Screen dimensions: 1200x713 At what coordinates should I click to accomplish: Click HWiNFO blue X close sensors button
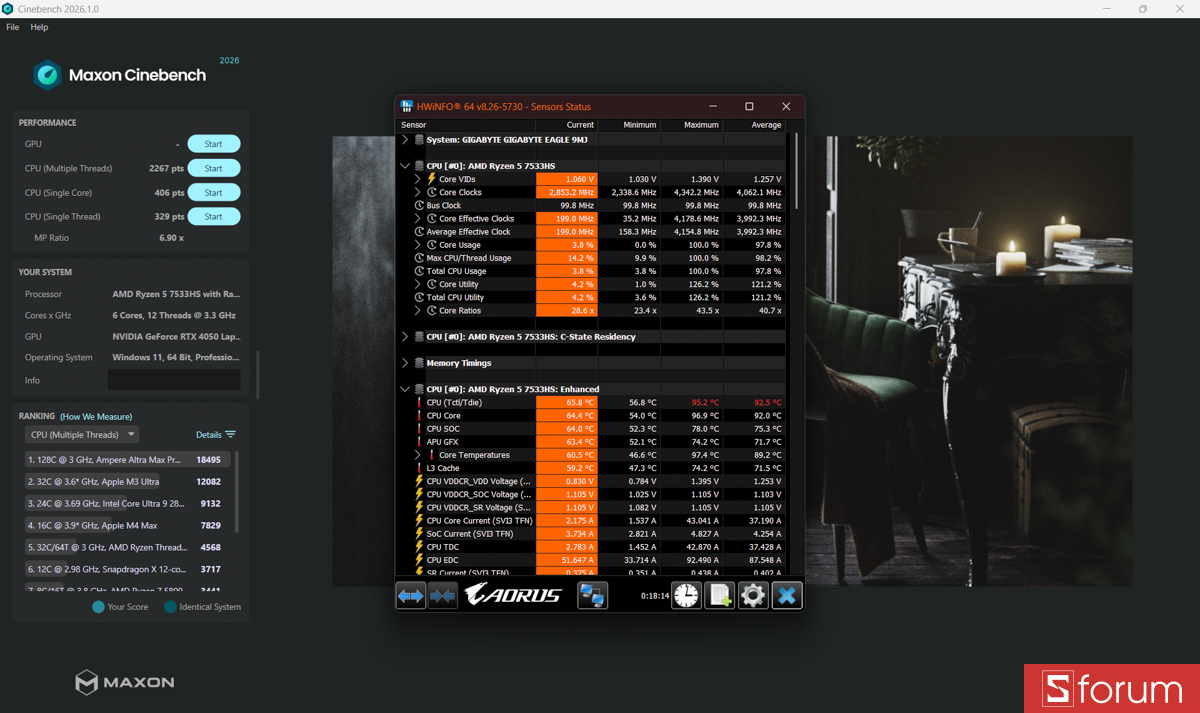coord(787,595)
